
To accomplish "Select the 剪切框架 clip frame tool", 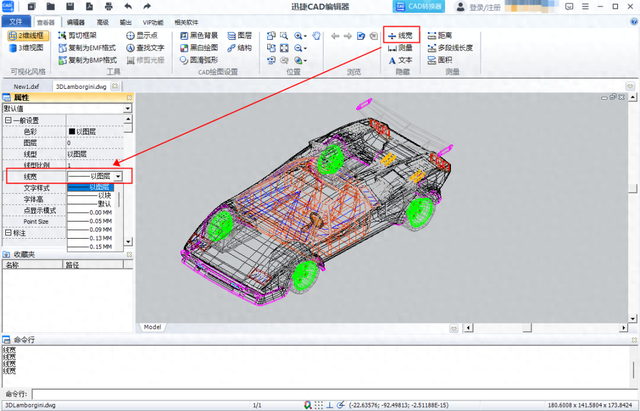I will tap(78, 36).
